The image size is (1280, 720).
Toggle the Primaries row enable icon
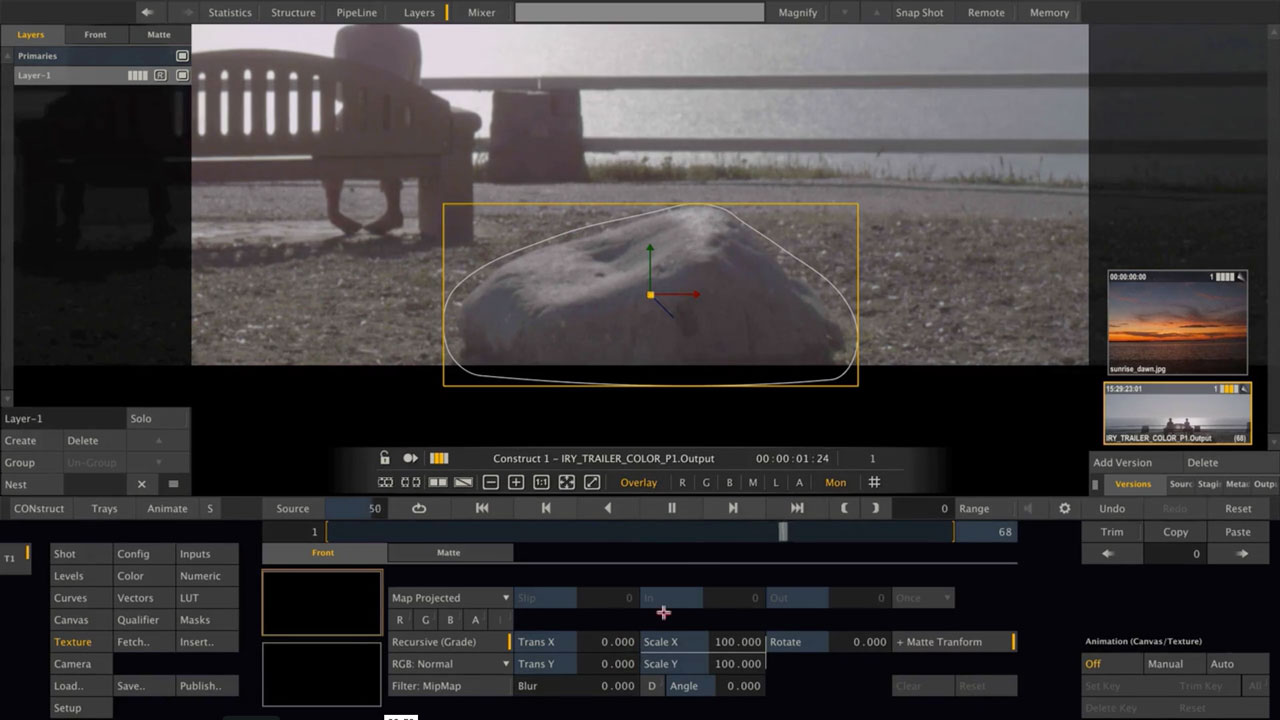[x=182, y=56]
